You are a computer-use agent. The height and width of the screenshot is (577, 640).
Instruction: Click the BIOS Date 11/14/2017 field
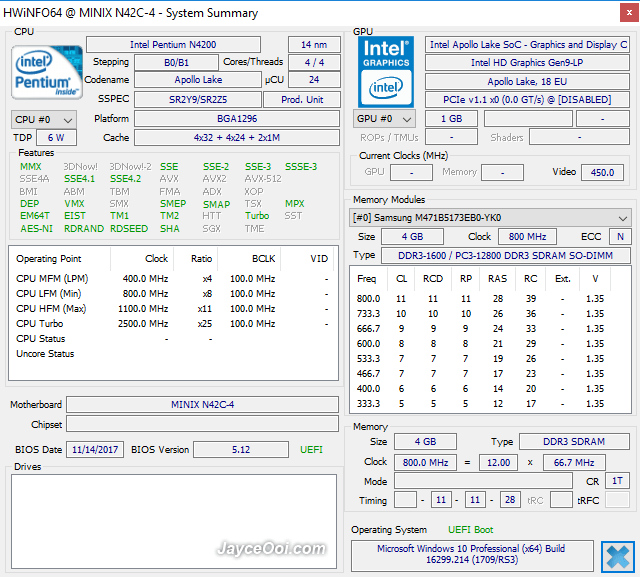click(95, 450)
